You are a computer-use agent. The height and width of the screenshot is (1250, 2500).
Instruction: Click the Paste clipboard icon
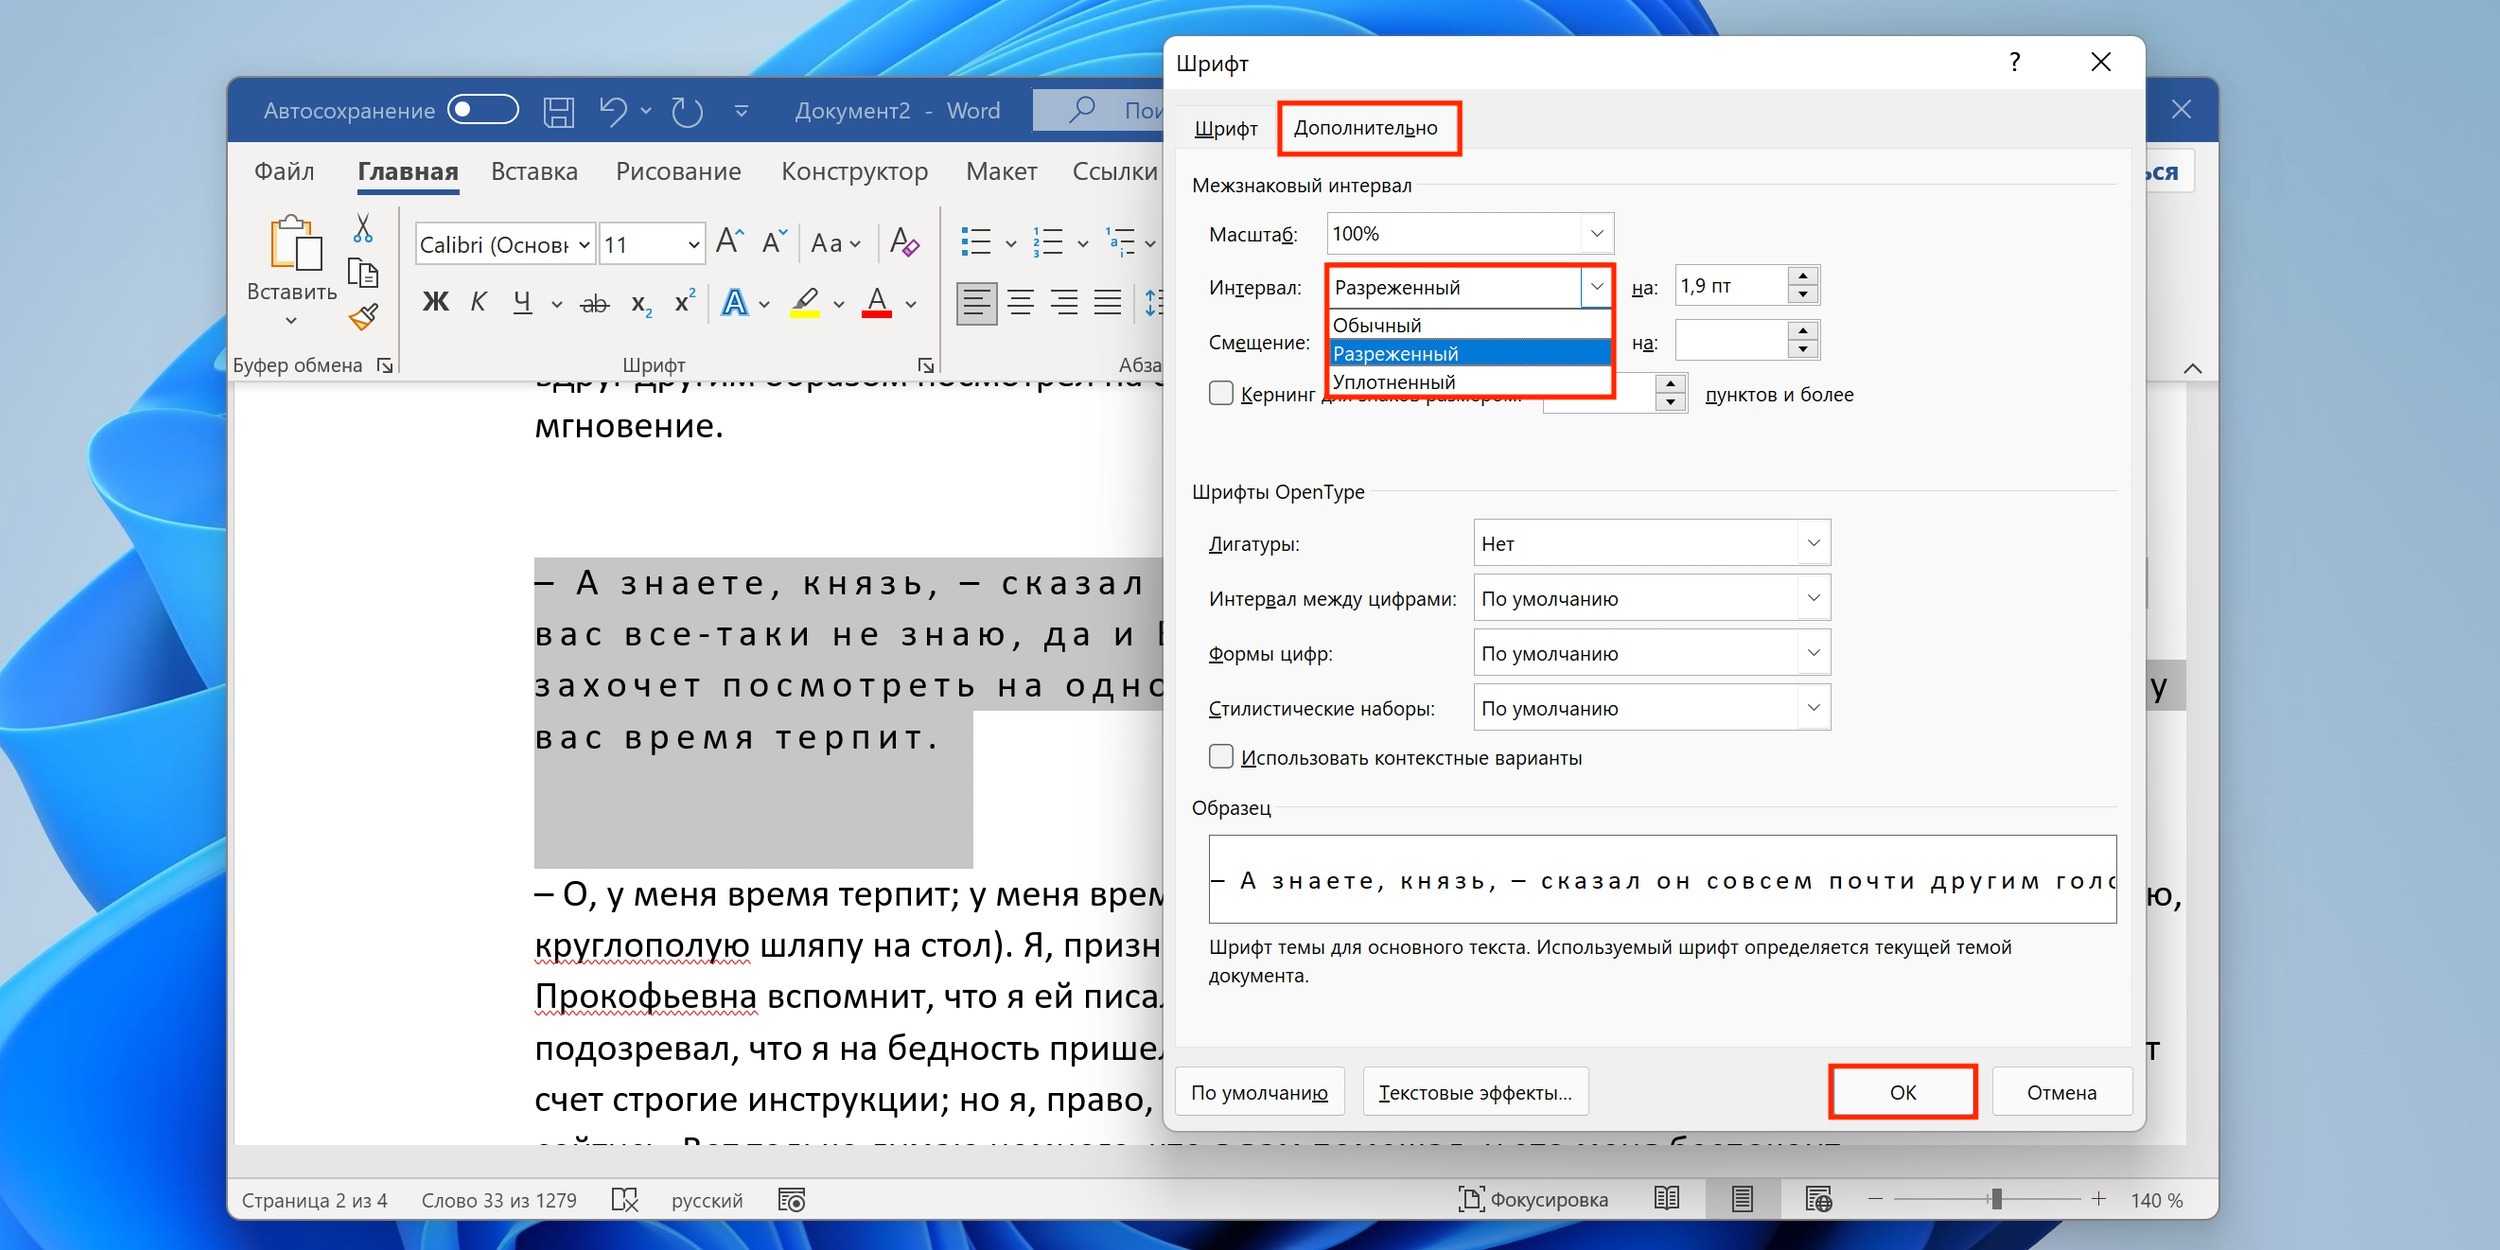pyautogui.click(x=295, y=243)
